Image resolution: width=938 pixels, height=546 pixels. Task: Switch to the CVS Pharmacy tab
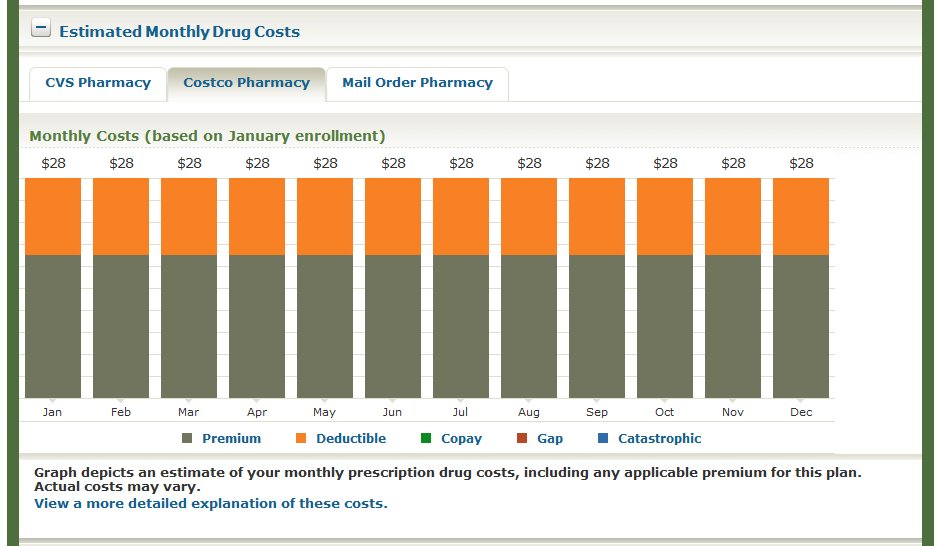[98, 83]
